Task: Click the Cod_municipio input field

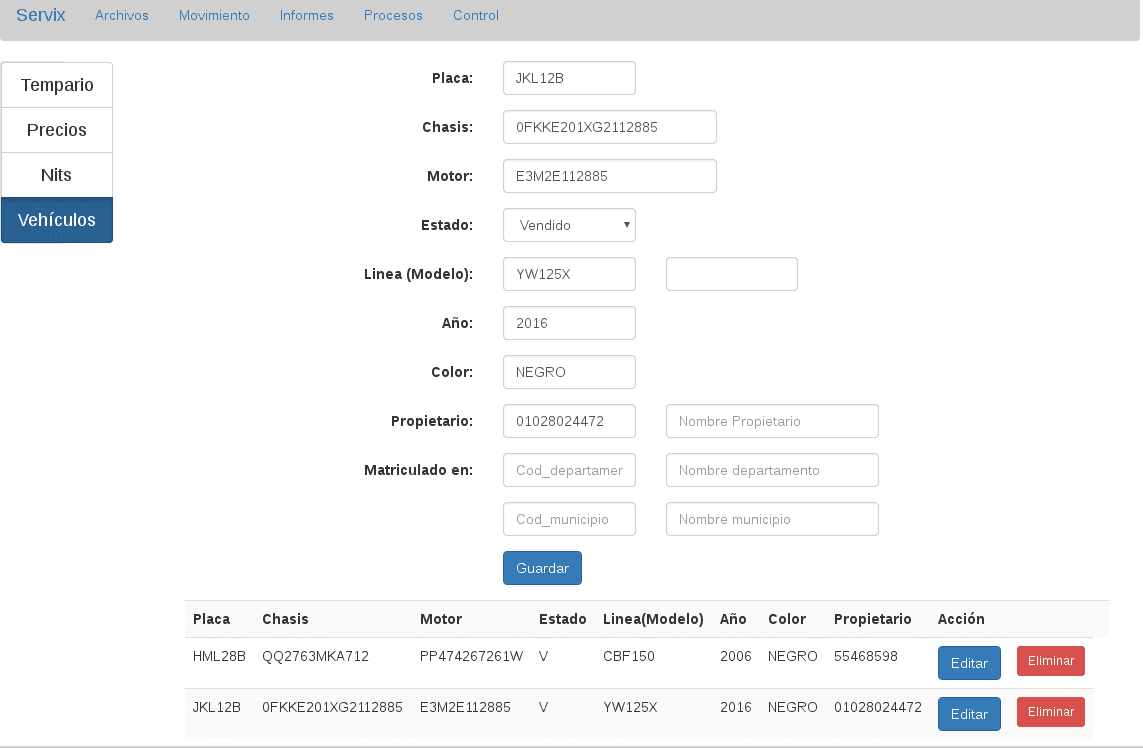Action: pos(569,519)
